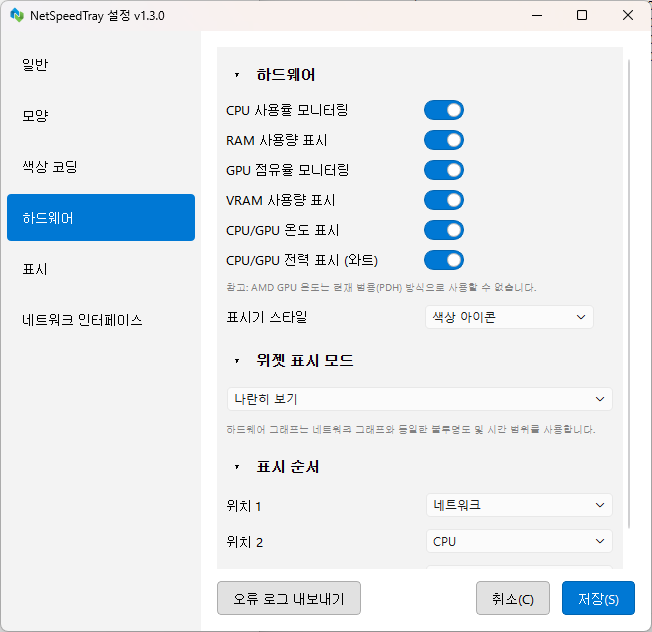Click 오류 로그 내보내기 button
The image size is (652, 632).
tap(289, 598)
